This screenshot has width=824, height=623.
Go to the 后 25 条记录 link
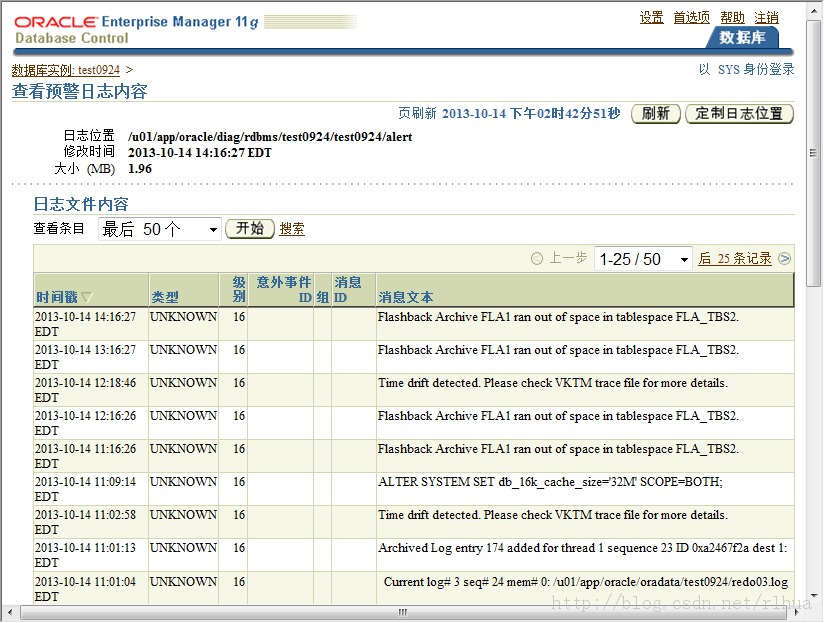[735, 259]
